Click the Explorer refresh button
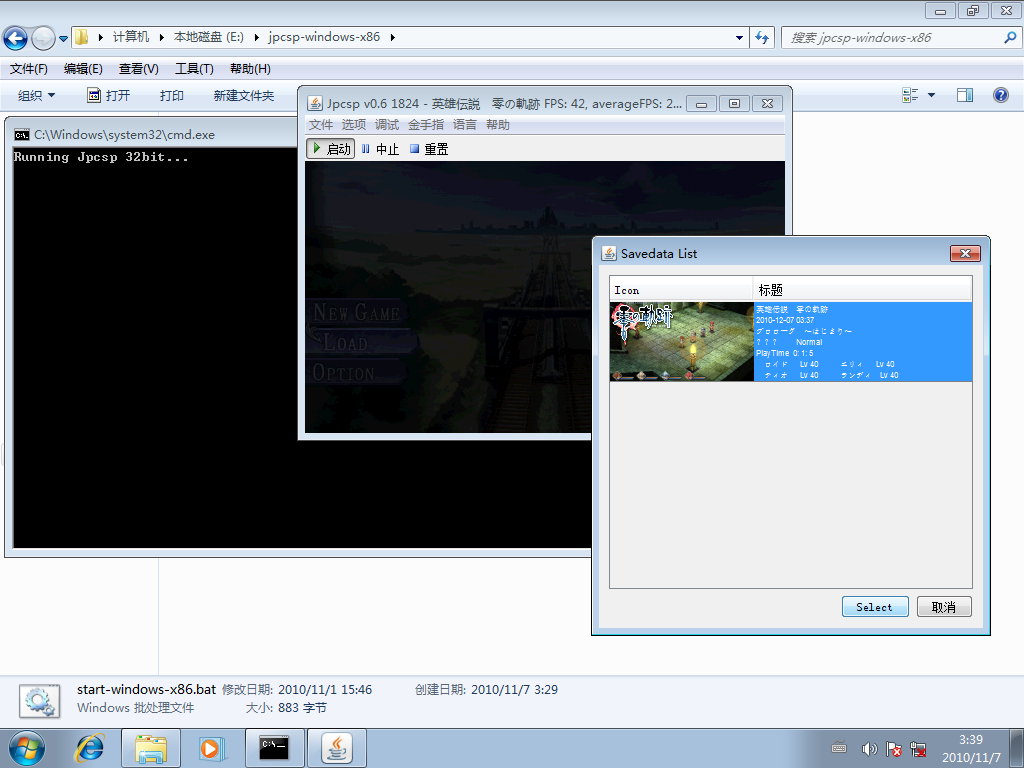Viewport: 1024px width, 768px height. (x=761, y=38)
